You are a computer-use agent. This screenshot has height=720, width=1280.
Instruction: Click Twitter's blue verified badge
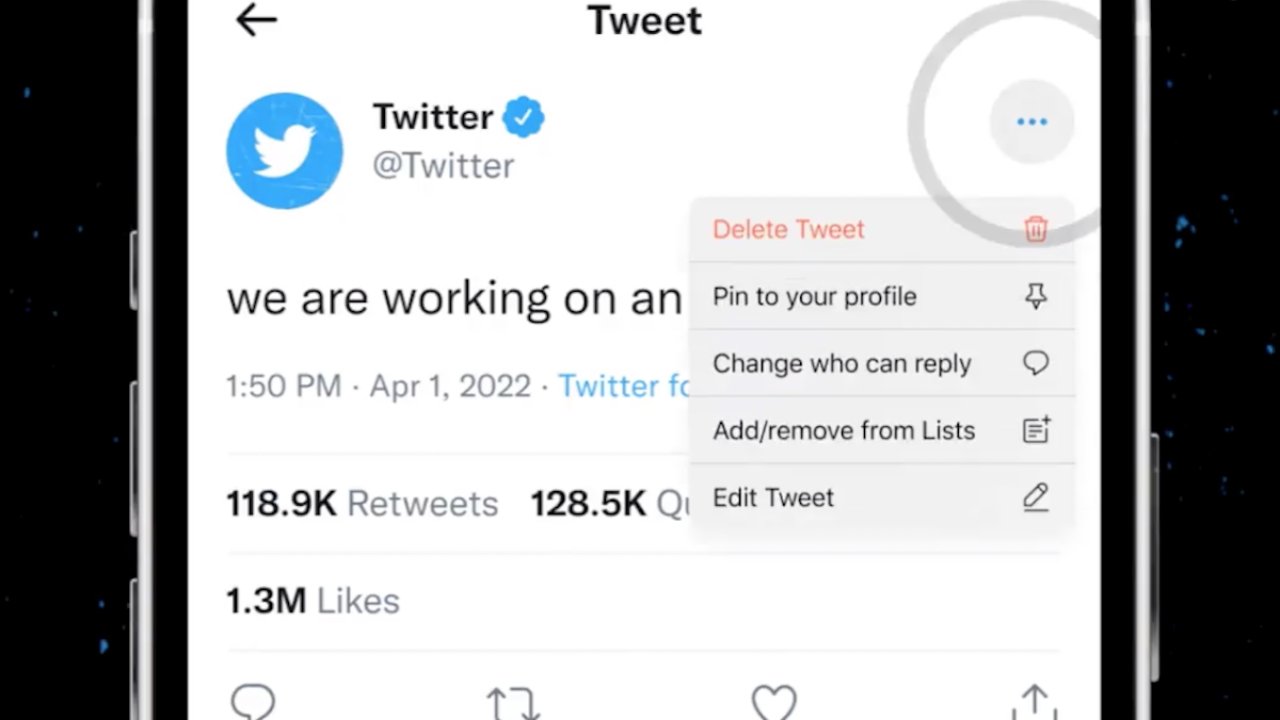(523, 116)
